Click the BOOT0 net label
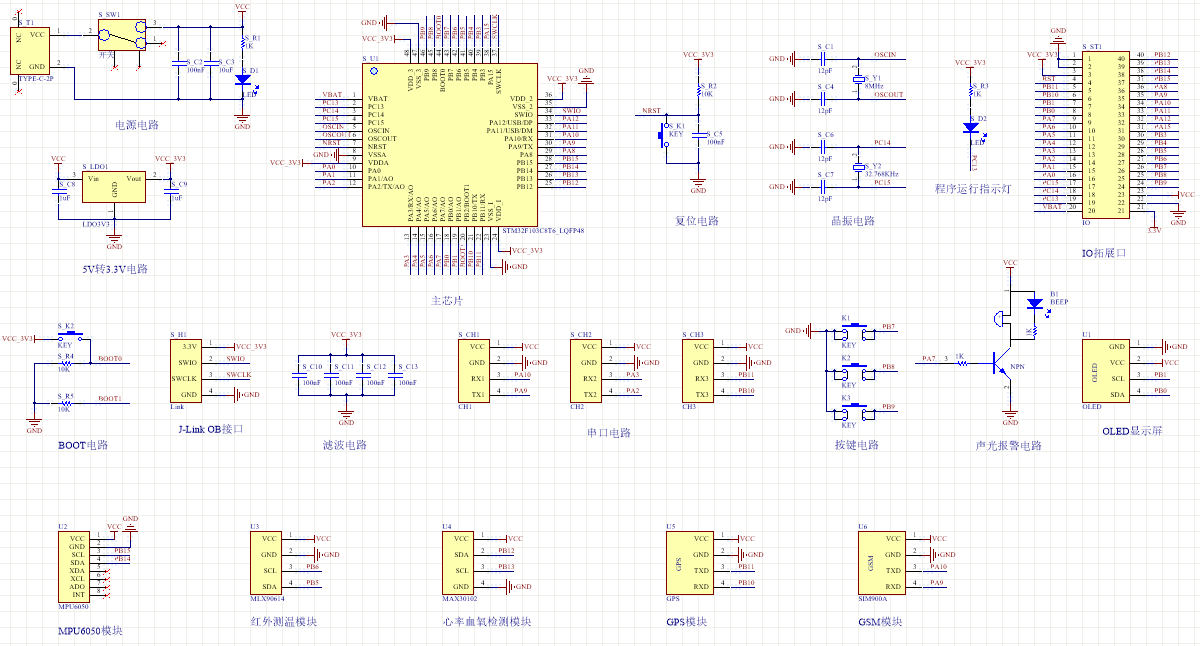Image resolution: width=1200 pixels, height=646 pixels. [110, 358]
